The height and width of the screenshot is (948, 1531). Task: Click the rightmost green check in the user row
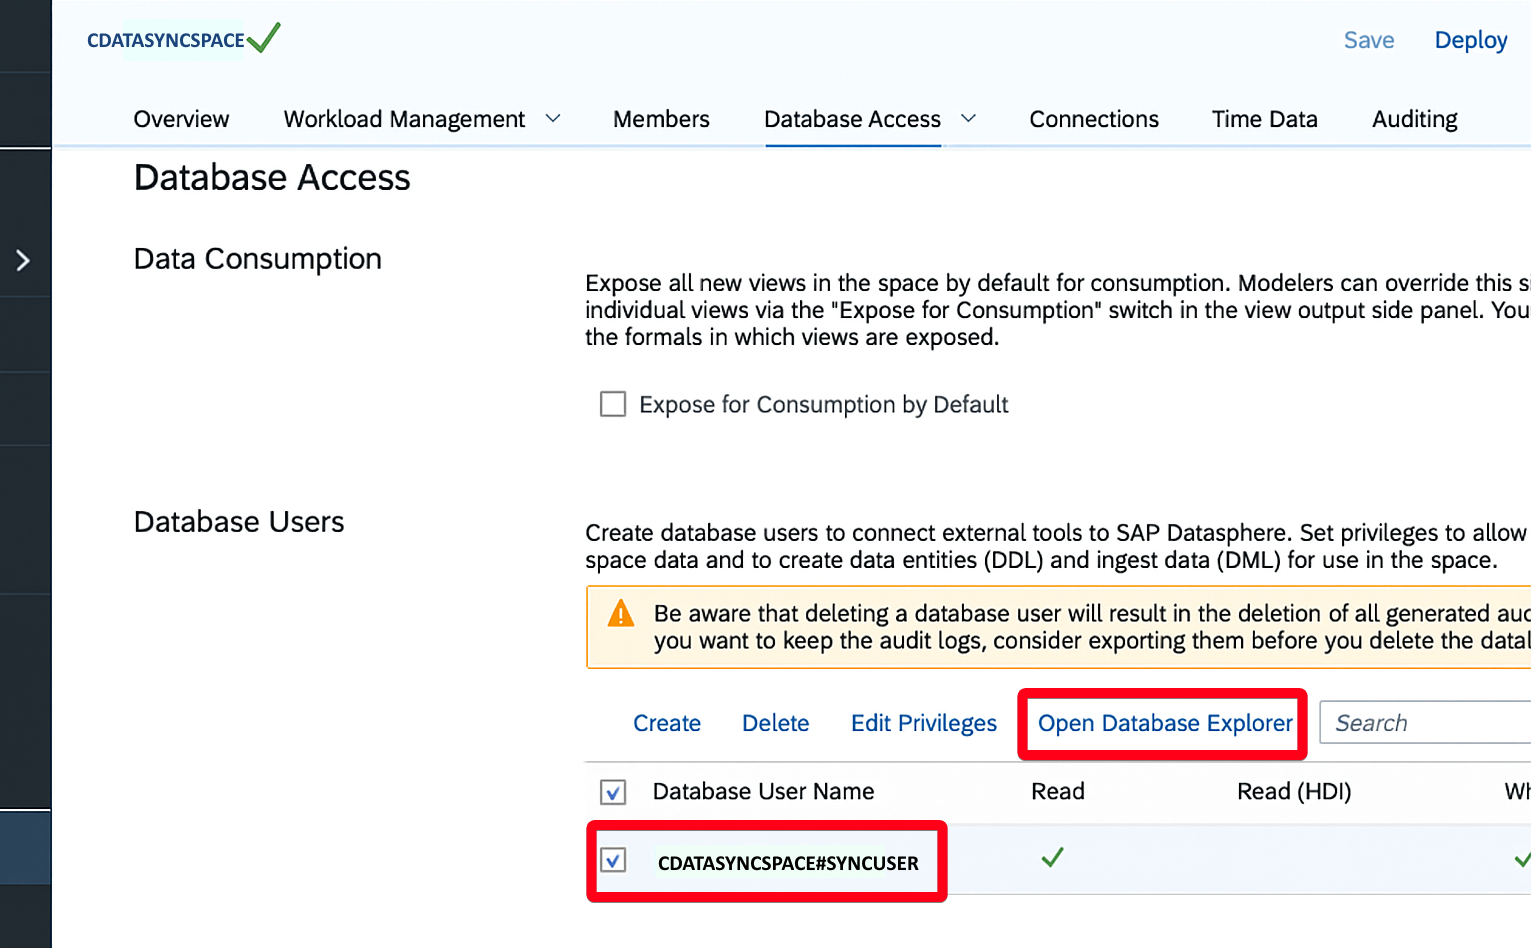pyautogui.click(x=1521, y=858)
